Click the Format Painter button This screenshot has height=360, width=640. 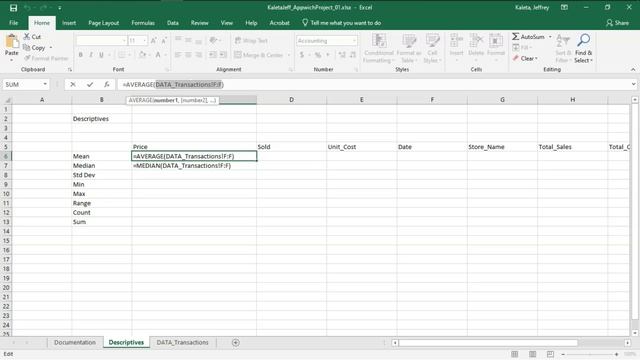pyautogui.click(x=46, y=58)
